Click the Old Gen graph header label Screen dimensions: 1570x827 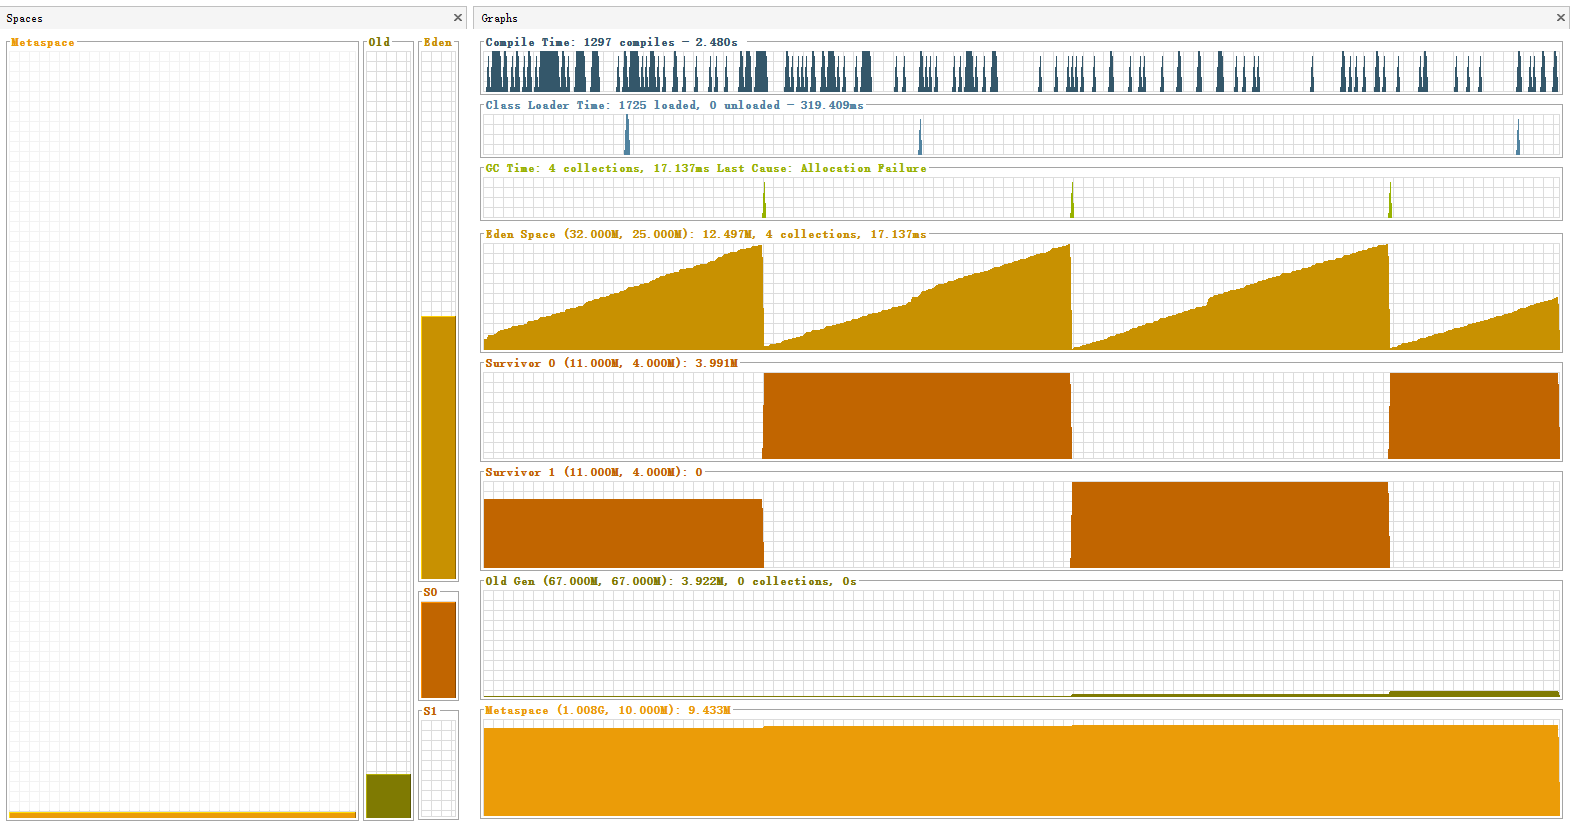pos(670,581)
